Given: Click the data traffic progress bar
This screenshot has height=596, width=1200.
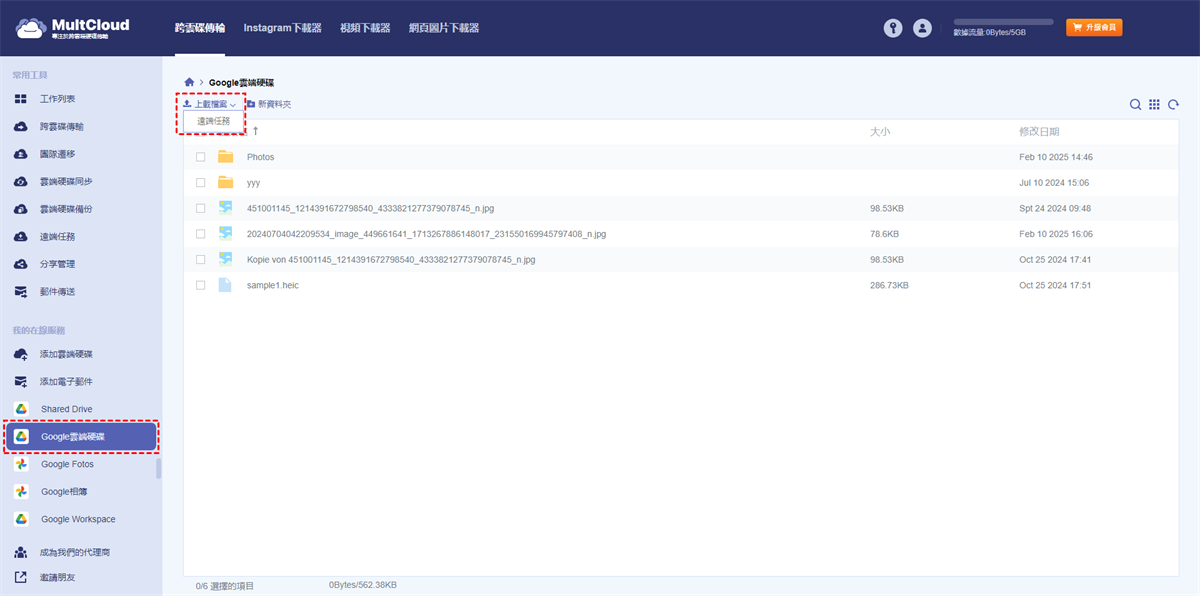Looking at the screenshot, I should (x=1003, y=21).
